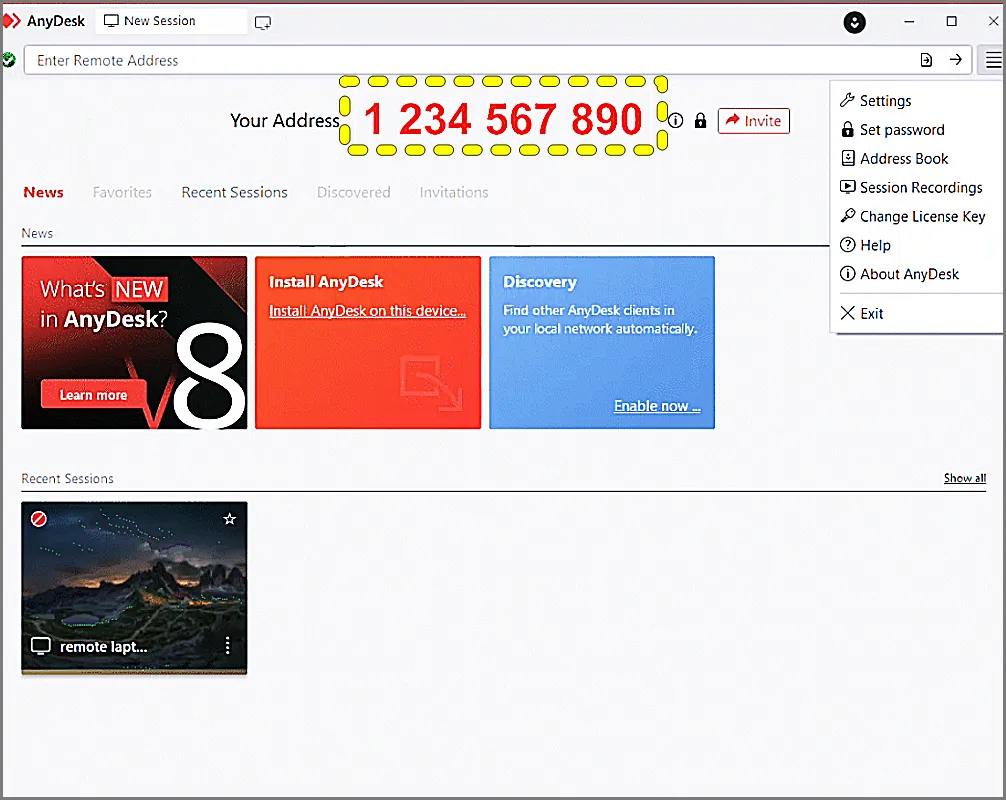The image size is (1006, 800).
Task: Click the profile download round icon
Action: 854,22
